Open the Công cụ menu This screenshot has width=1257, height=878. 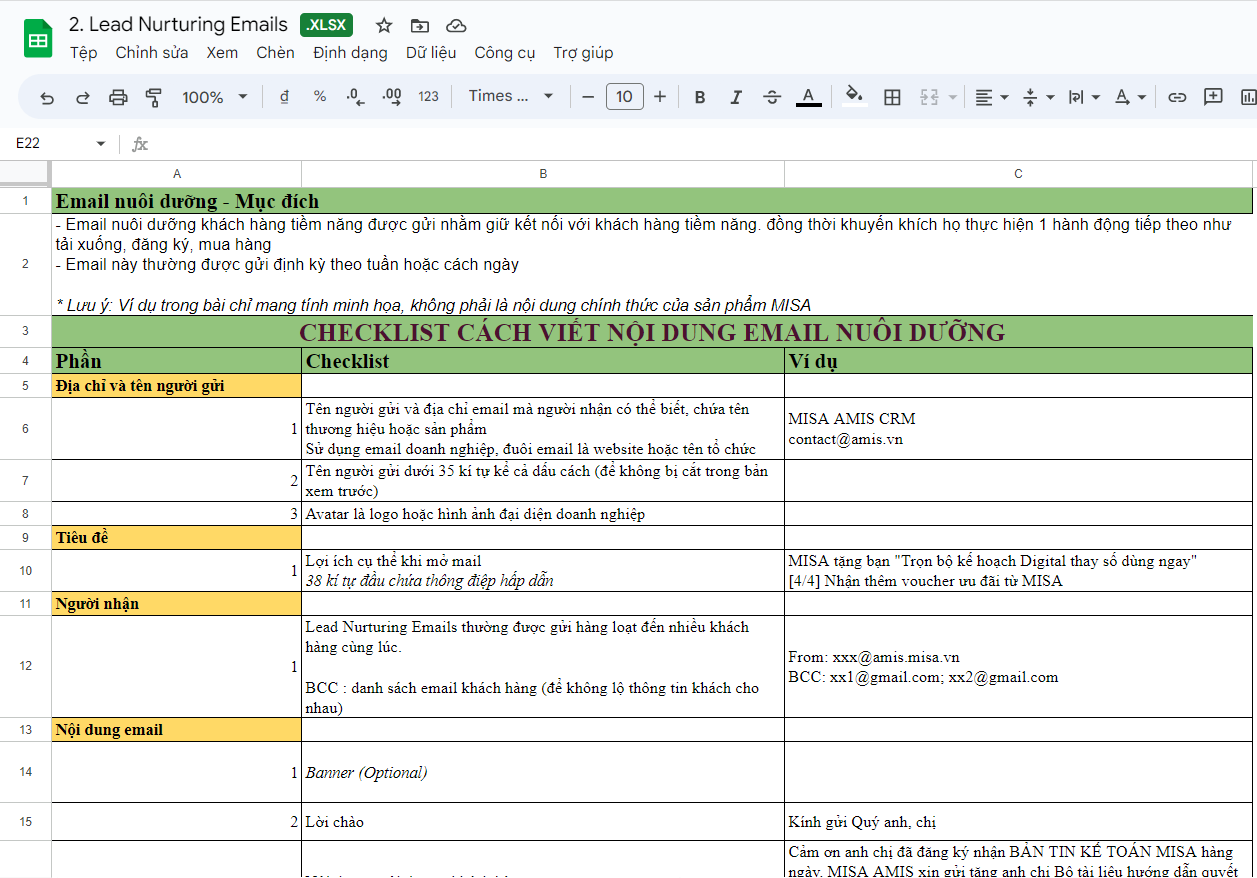(x=505, y=53)
